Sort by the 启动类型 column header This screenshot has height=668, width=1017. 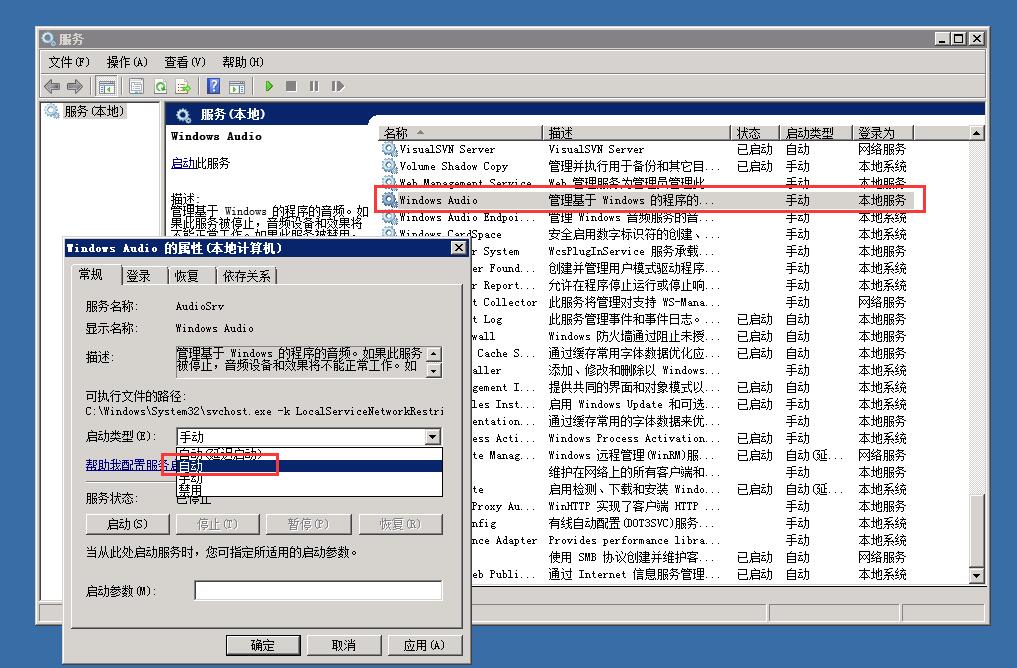tap(815, 133)
